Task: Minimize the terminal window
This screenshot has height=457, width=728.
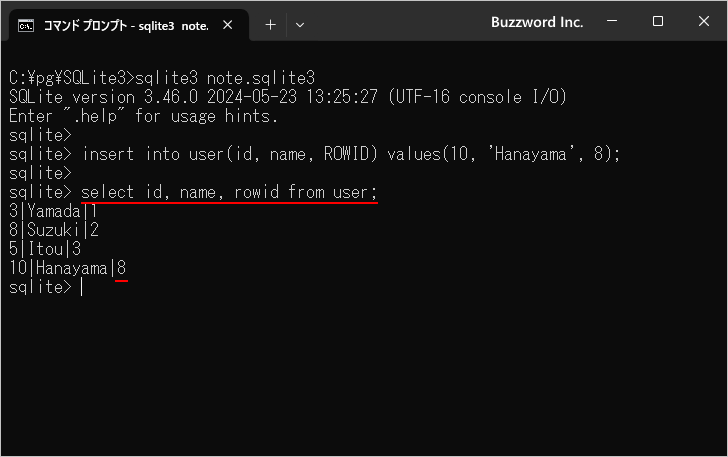Action: [612, 21]
